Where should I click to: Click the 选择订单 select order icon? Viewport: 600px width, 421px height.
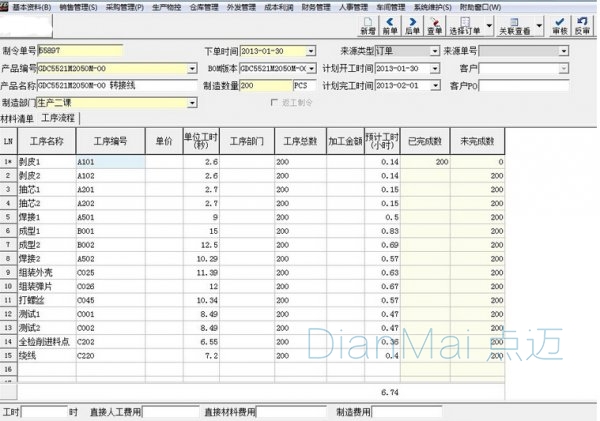(465, 26)
